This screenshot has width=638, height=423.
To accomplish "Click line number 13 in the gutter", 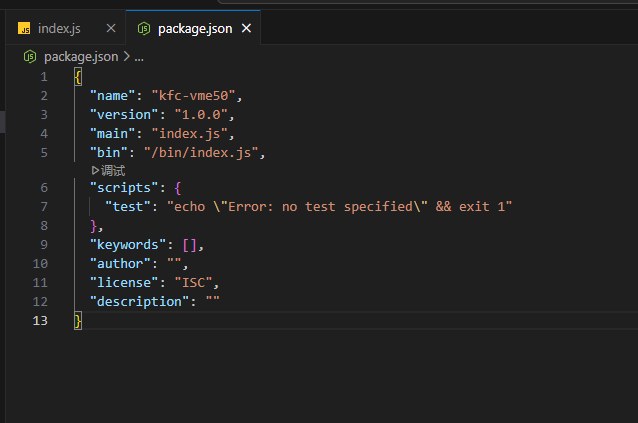I will click(41, 320).
